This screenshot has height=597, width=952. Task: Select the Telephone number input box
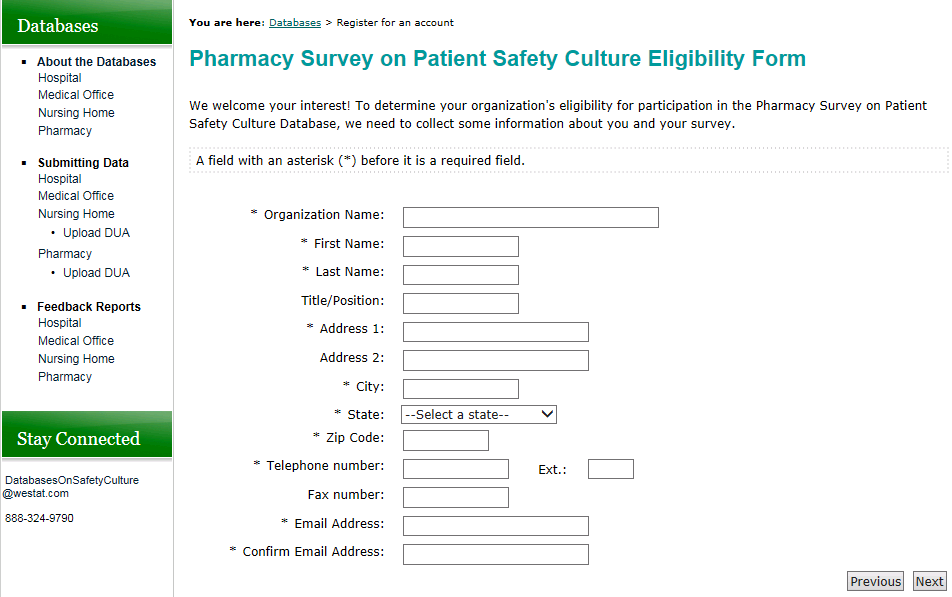[x=455, y=469]
